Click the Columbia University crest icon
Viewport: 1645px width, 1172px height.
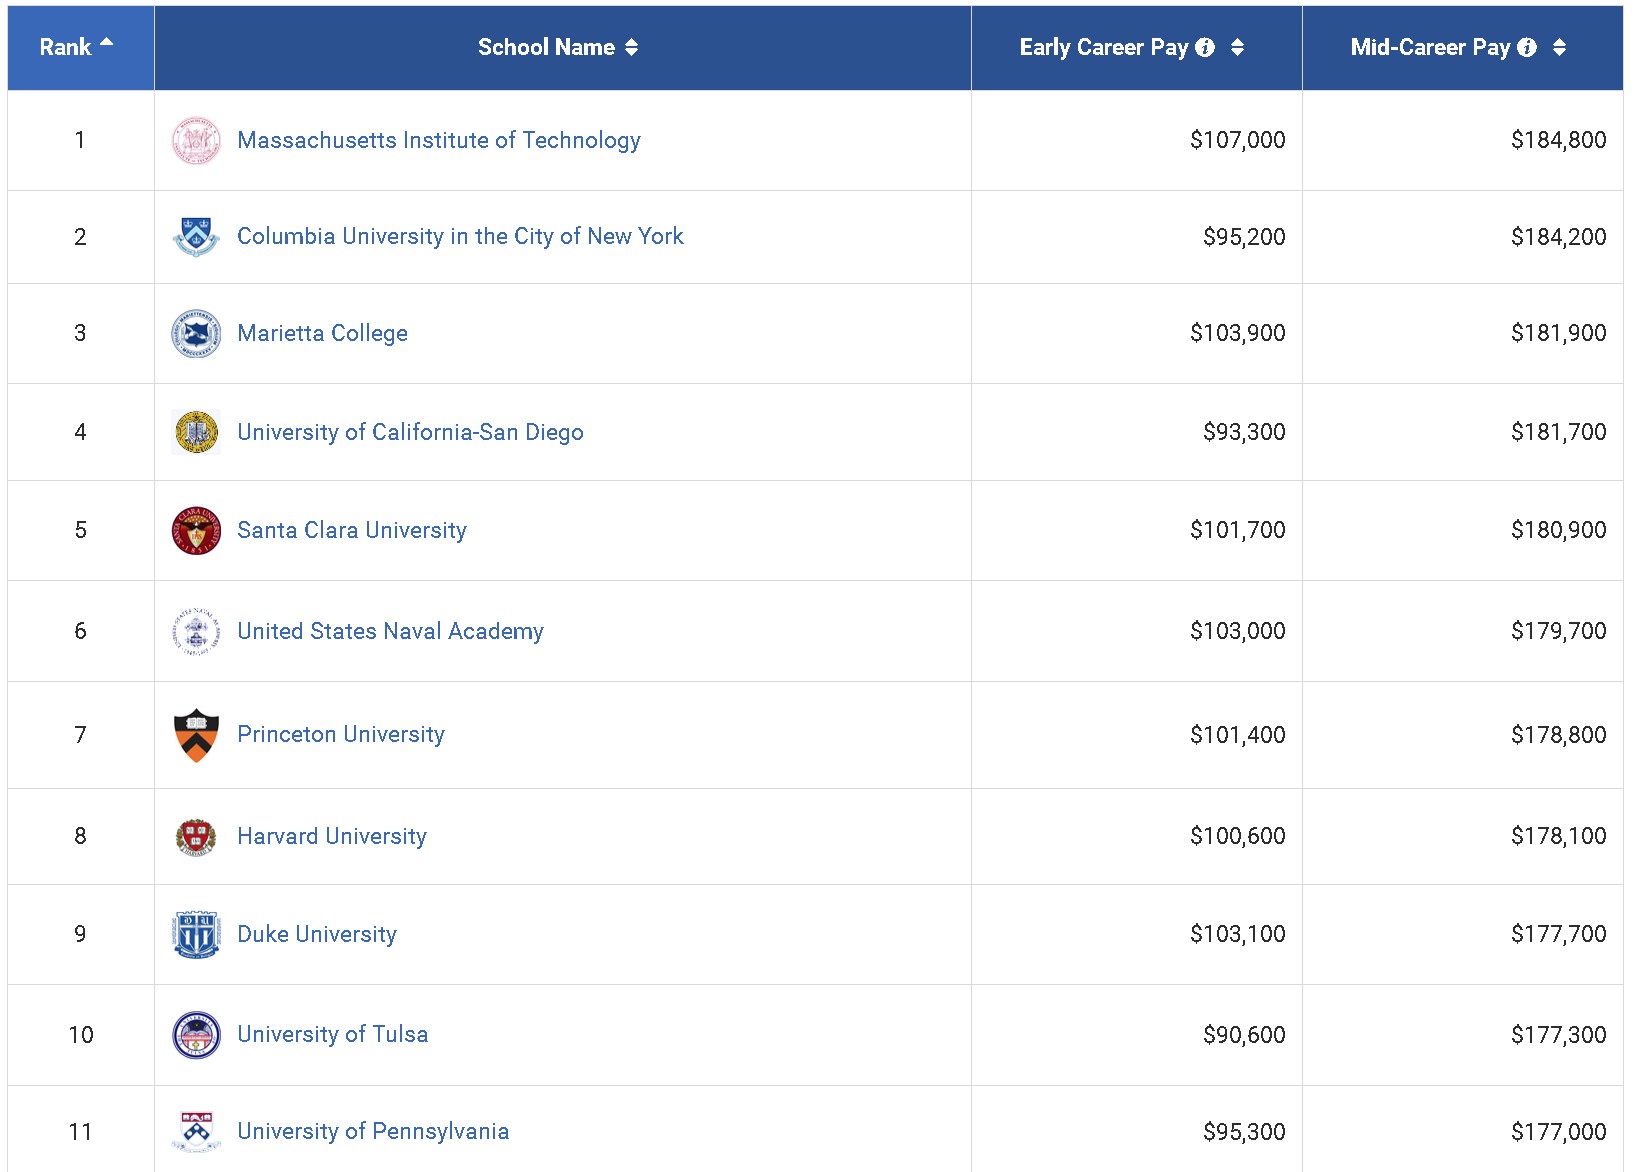point(196,237)
